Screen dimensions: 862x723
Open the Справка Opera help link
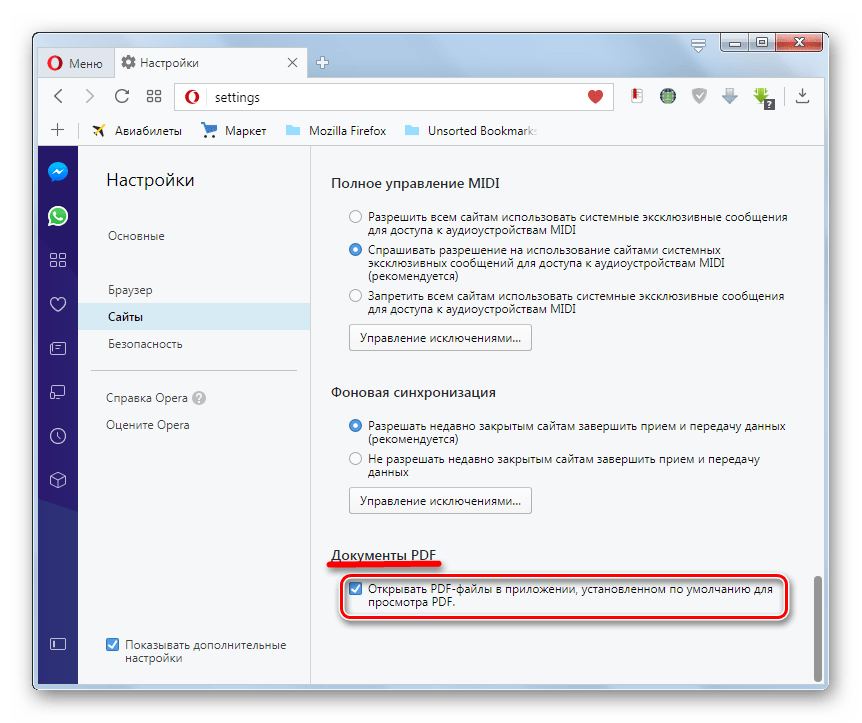147,398
